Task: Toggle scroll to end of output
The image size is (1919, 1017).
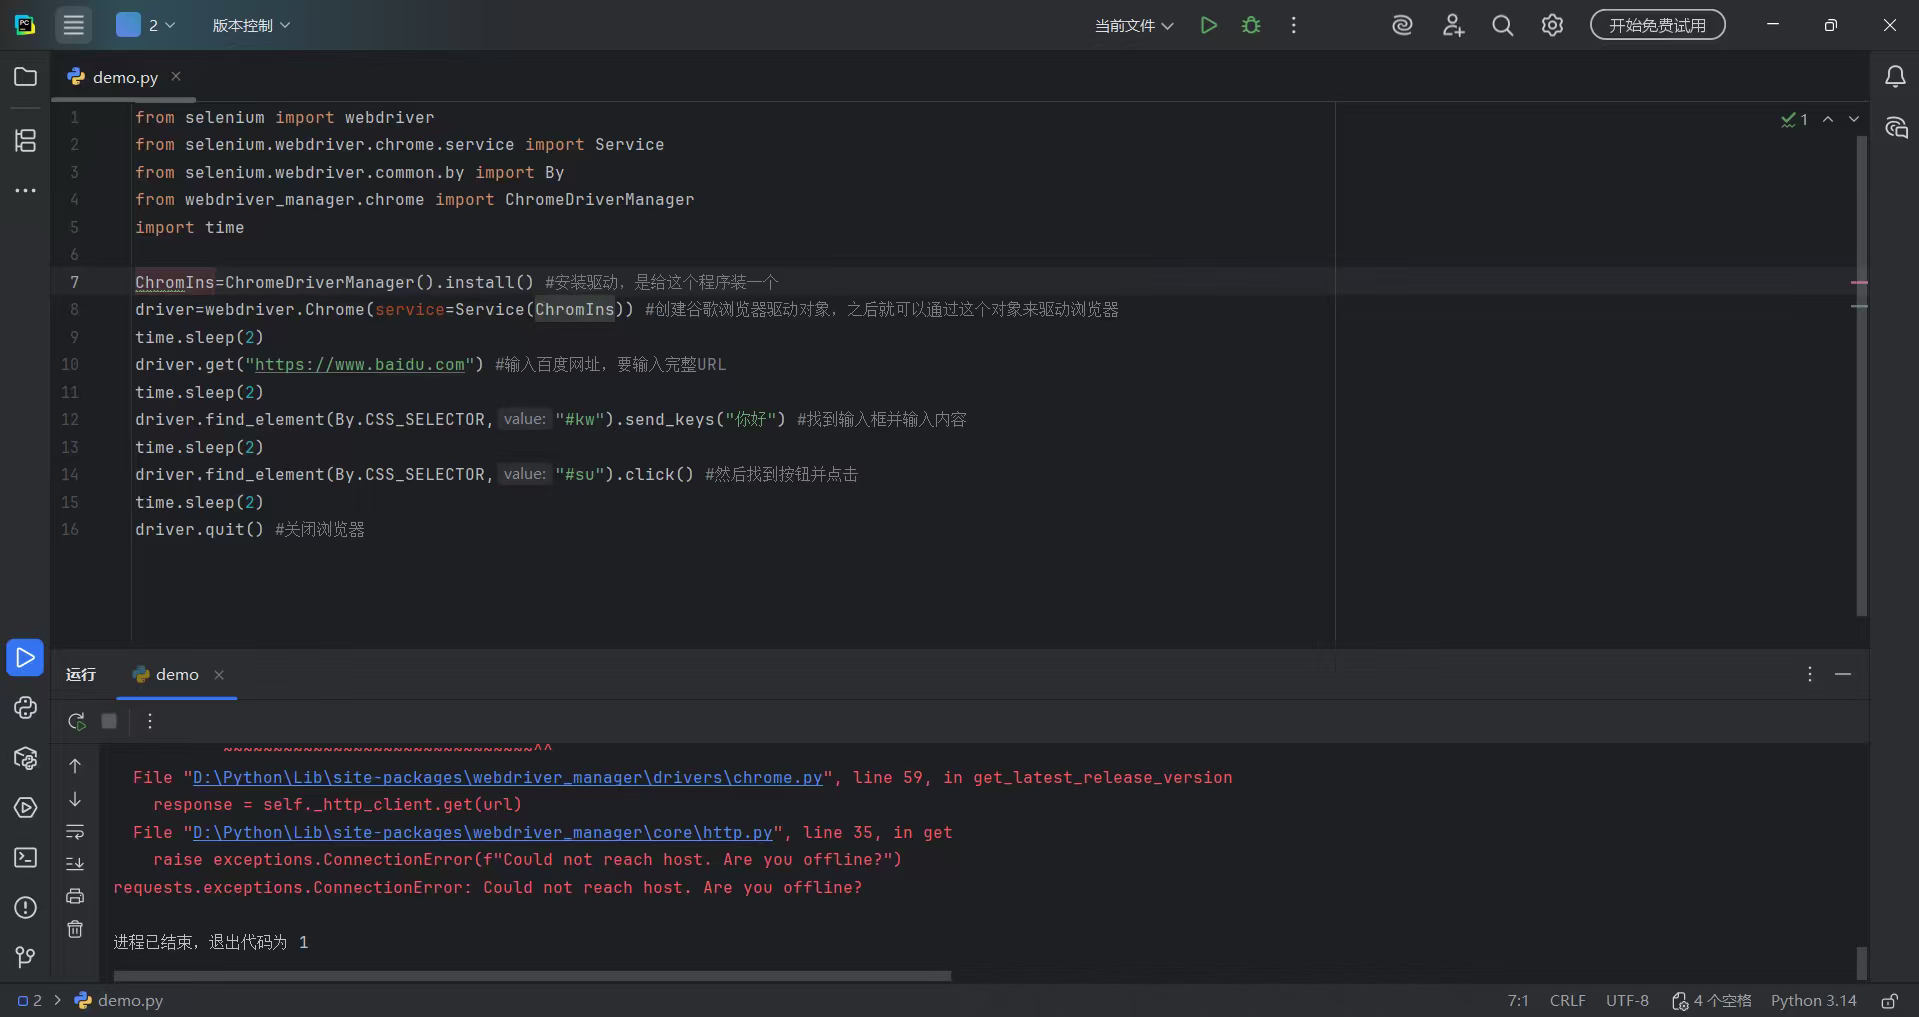Action: coord(75,864)
